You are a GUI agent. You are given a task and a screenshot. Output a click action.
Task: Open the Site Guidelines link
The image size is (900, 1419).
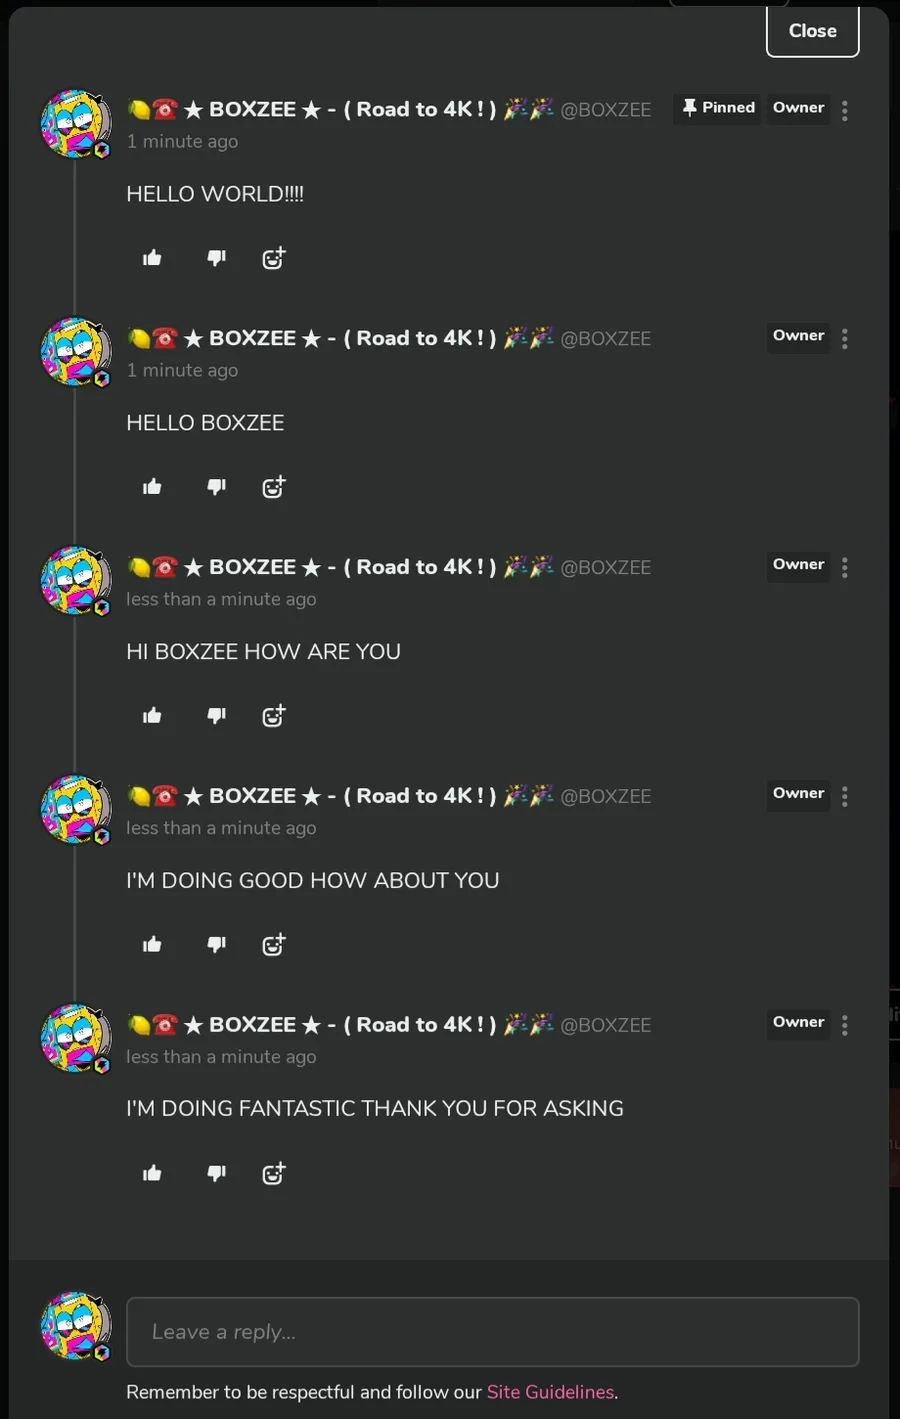tap(550, 1392)
